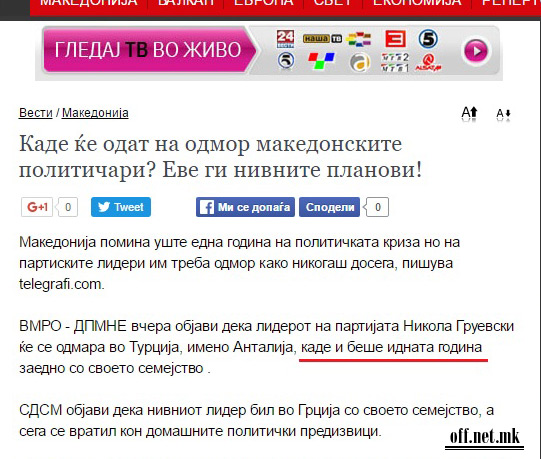
Task: Open the Европа menu item
Action: (264, 3)
